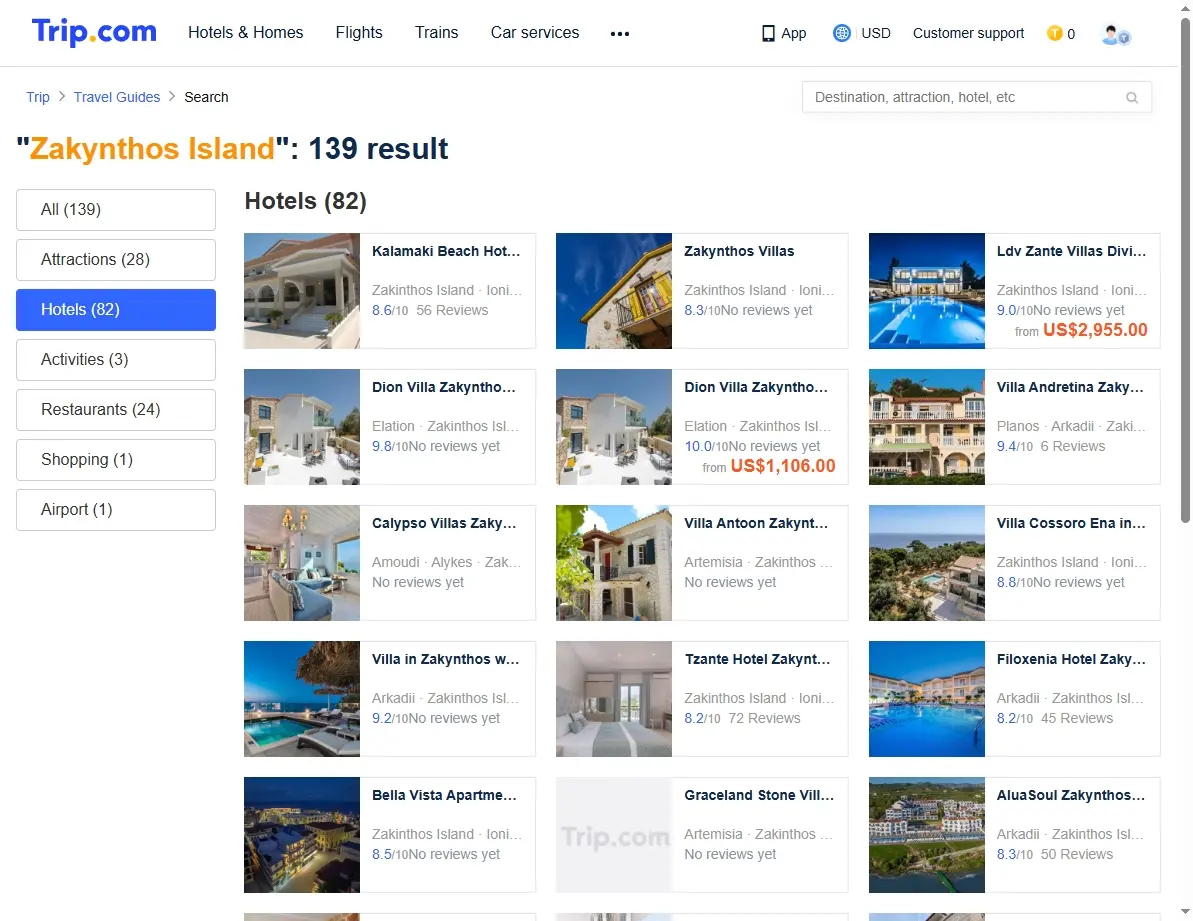Open AluaSoul Zakynthos listing title
This screenshot has width=1193, height=921.
(1071, 796)
